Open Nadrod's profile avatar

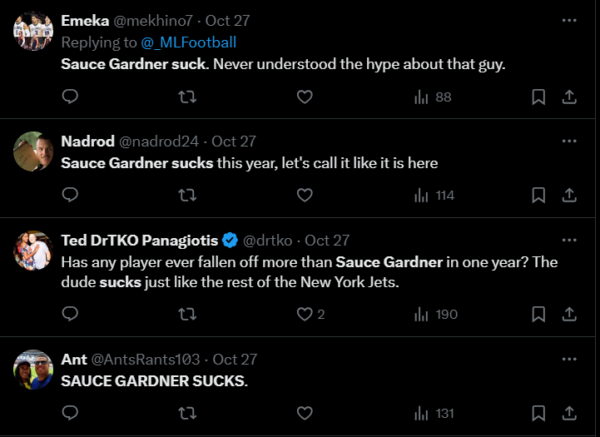click(x=33, y=152)
